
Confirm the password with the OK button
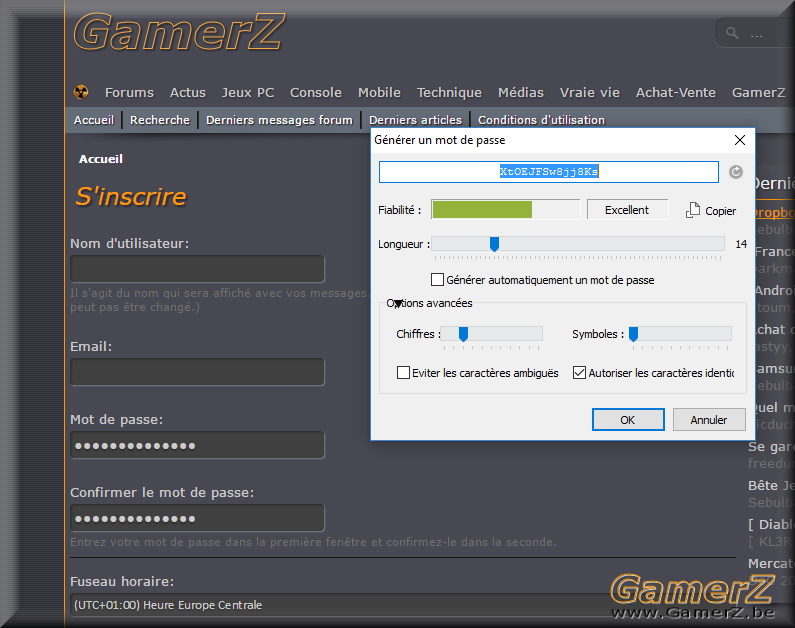pyautogui.click(x=628, y=420)
